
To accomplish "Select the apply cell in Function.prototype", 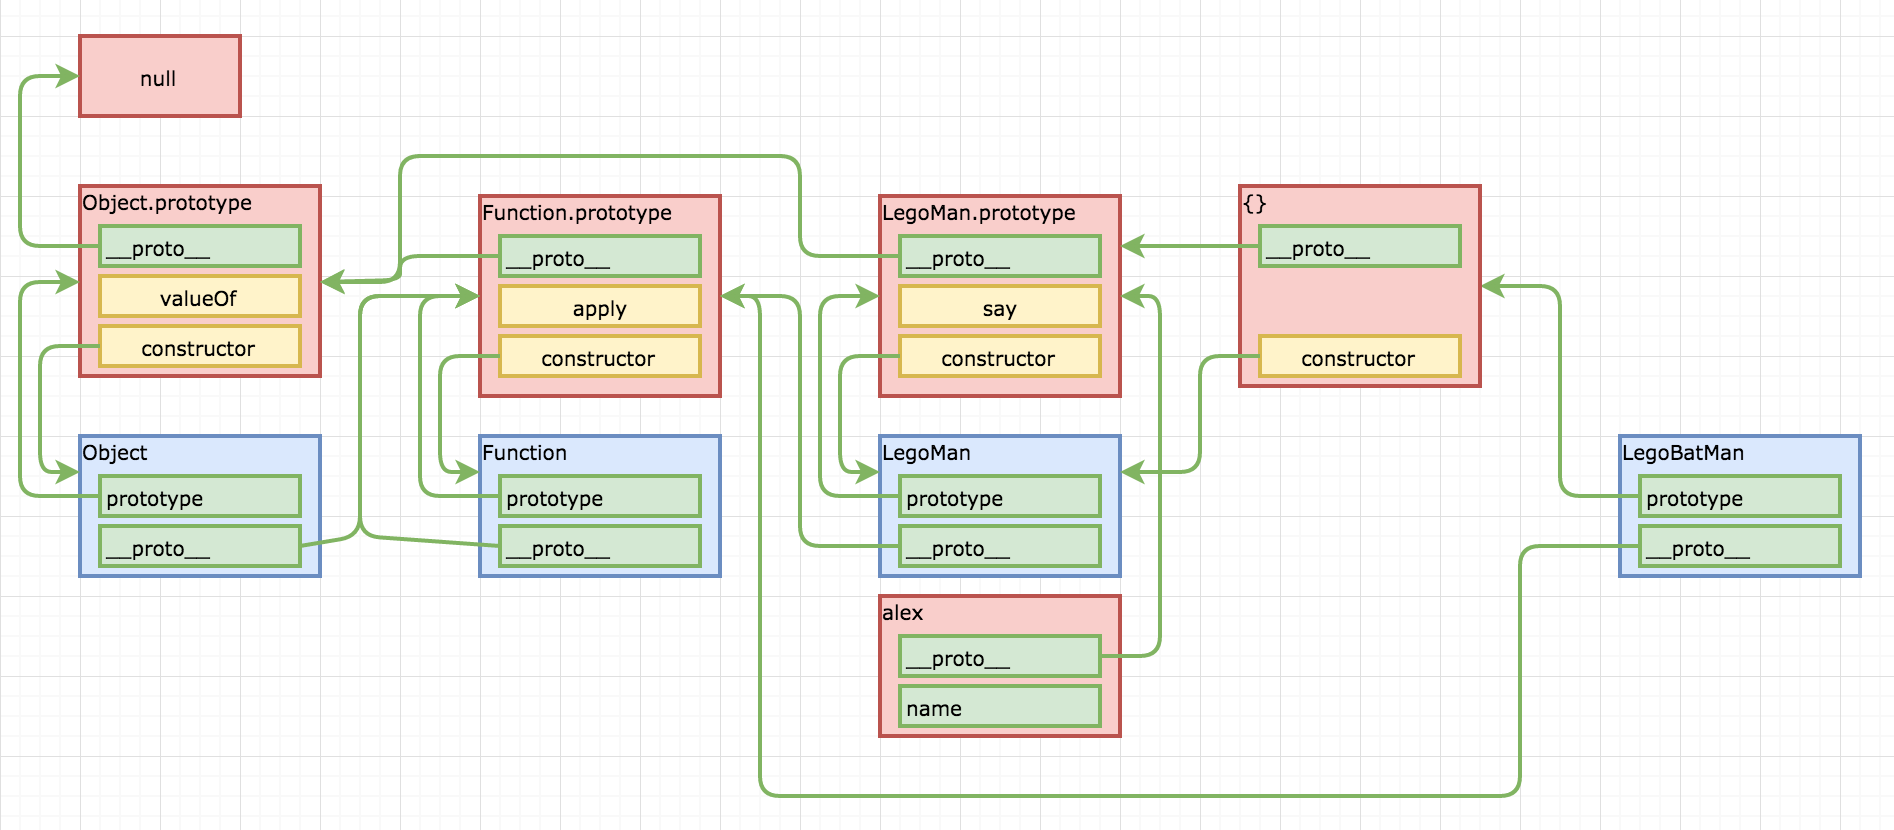I will tap(599, 307).
